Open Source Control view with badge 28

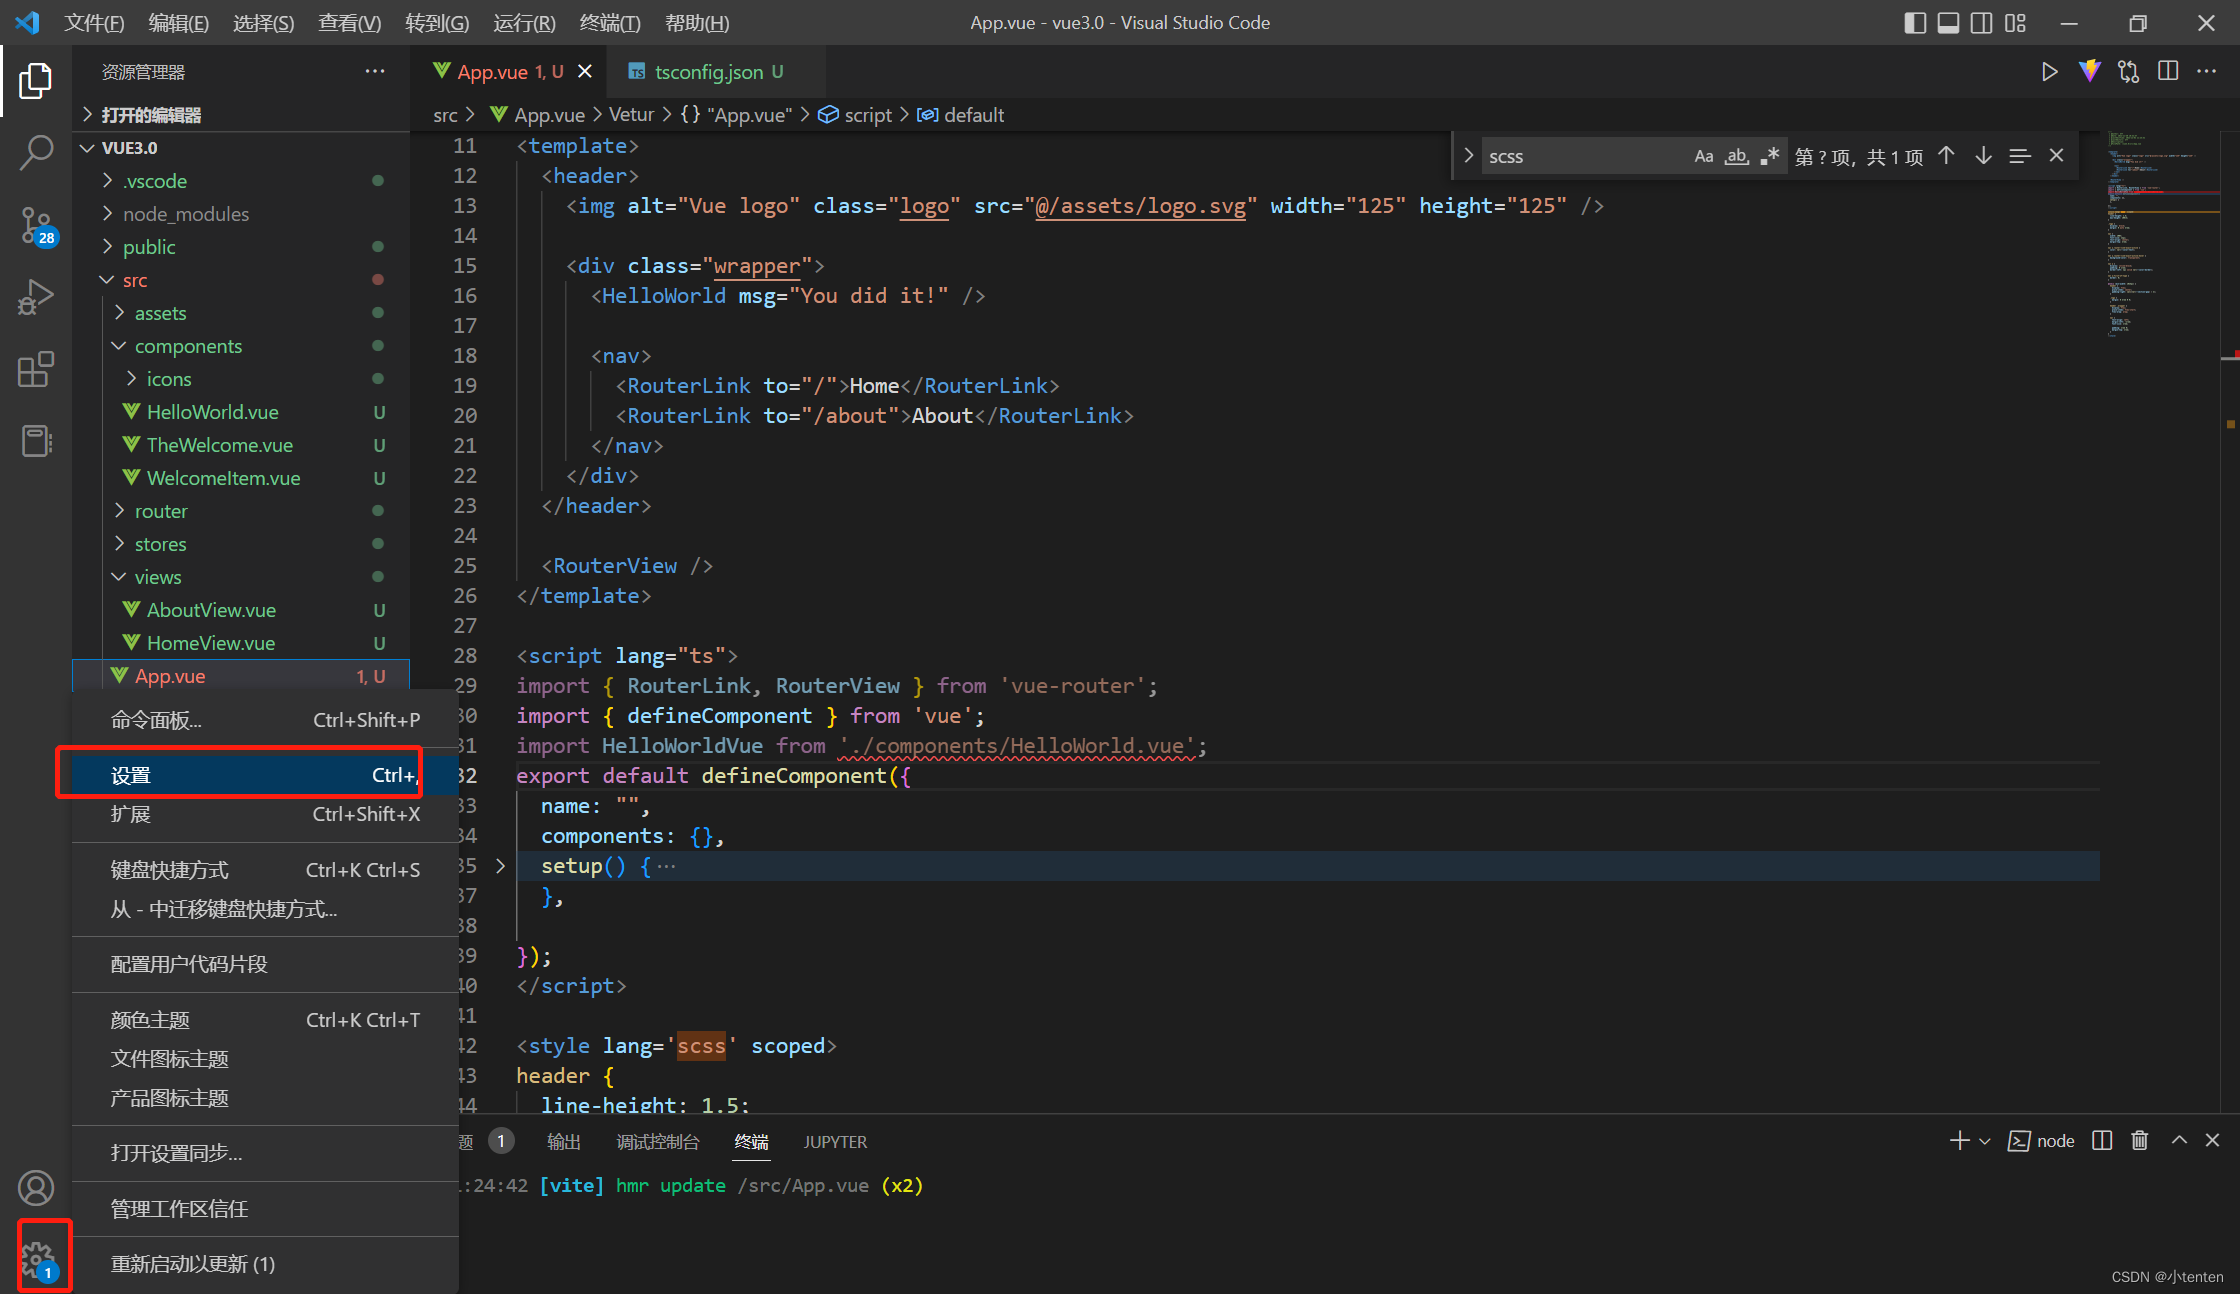point(36,226)
